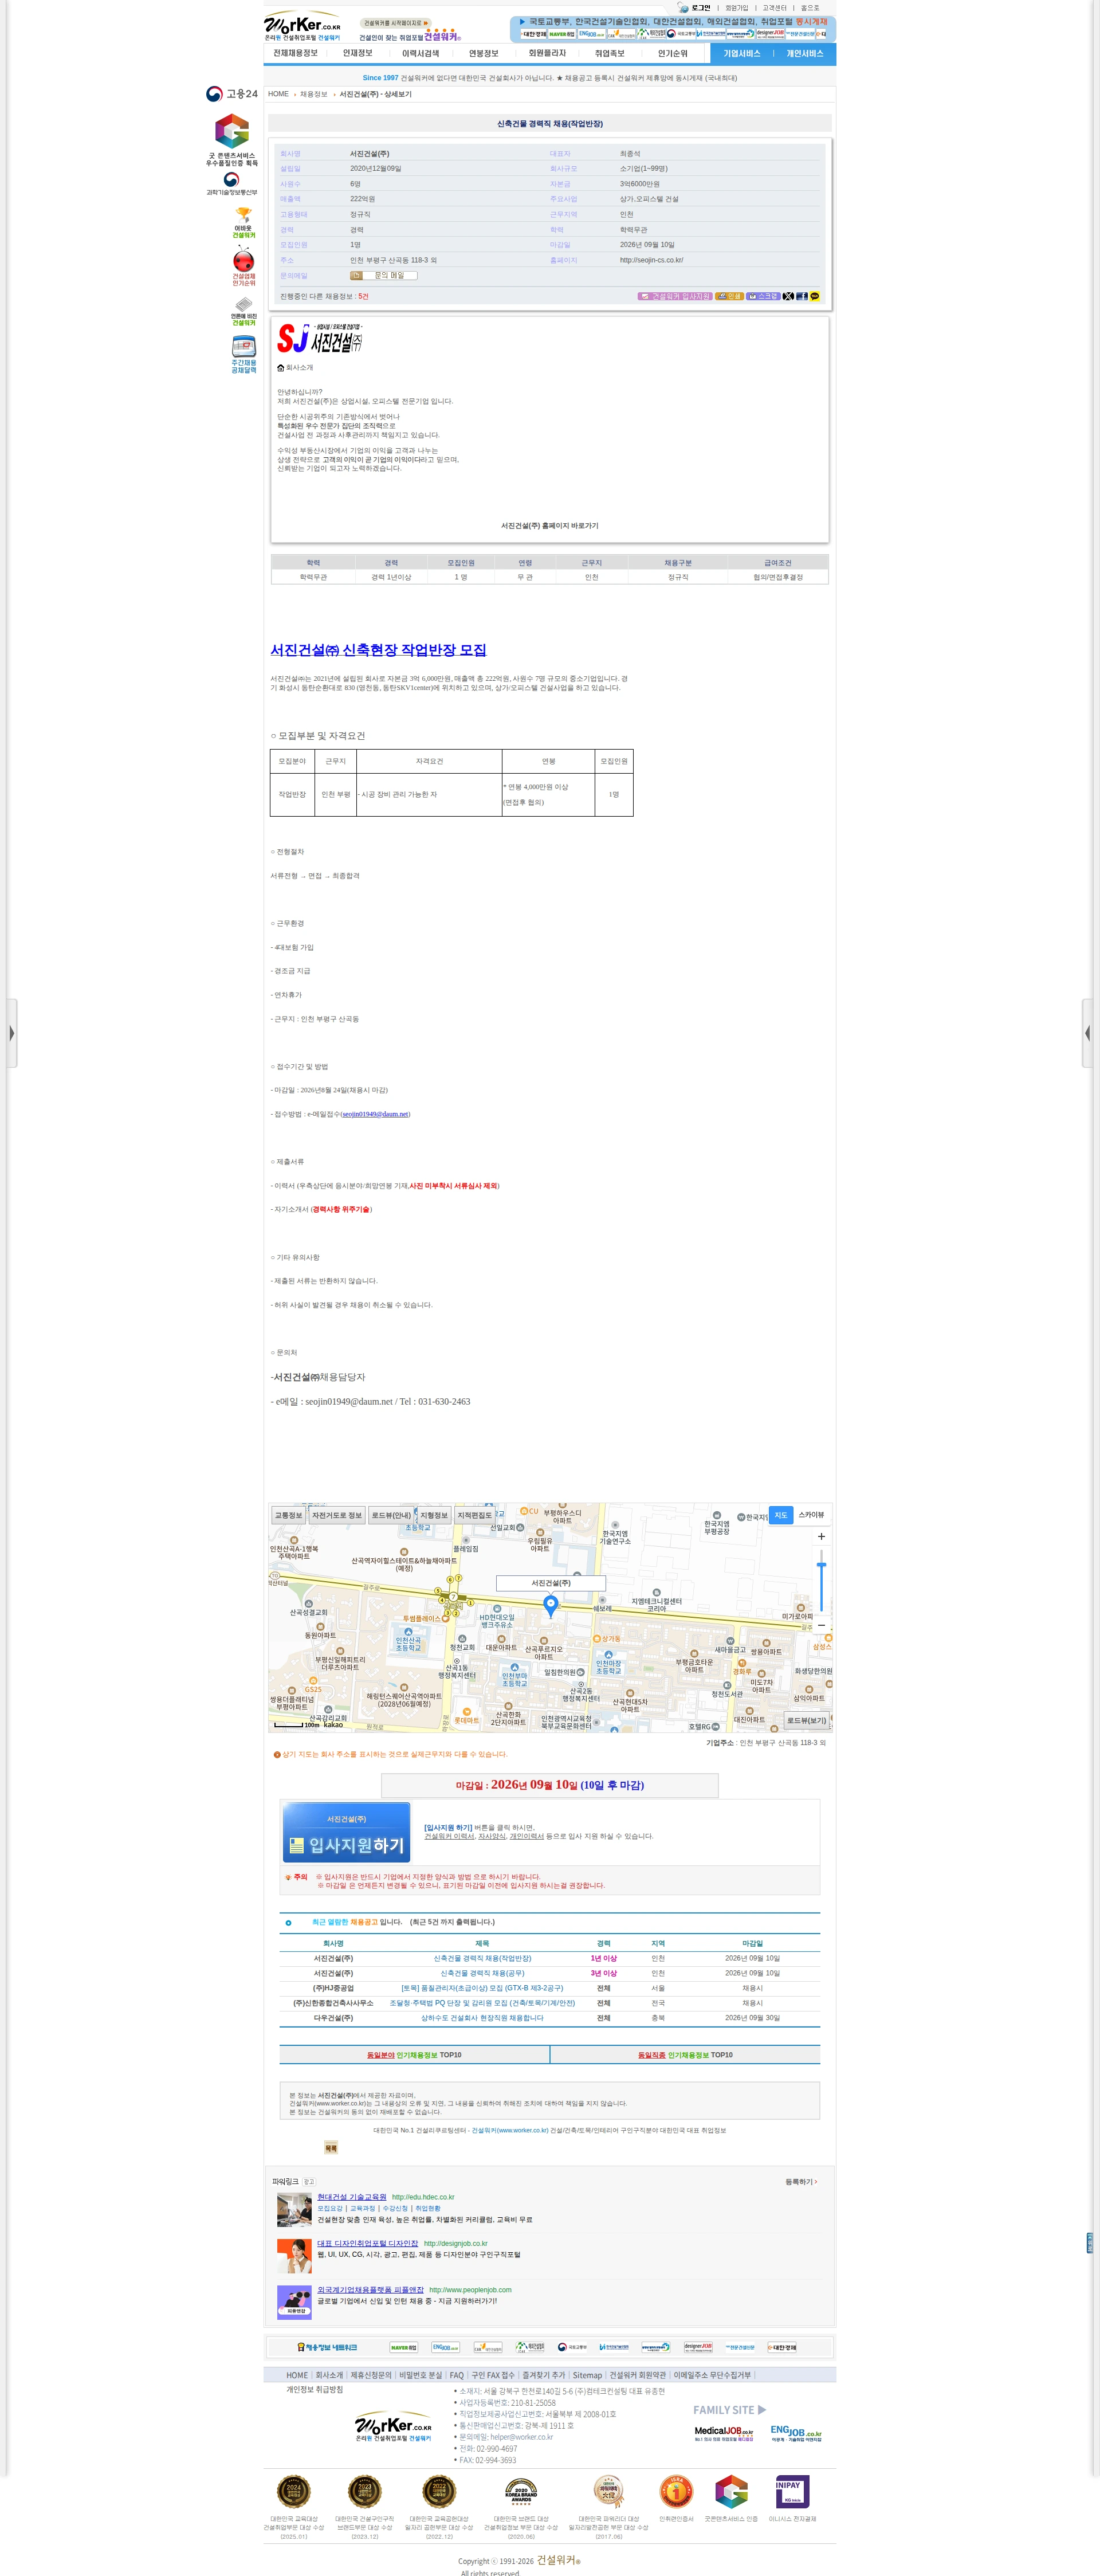Click the 동일직종 인기채용정보 TOP10 link
Viewport: 1100px width, 2576px height.
tap(685, 2055)
